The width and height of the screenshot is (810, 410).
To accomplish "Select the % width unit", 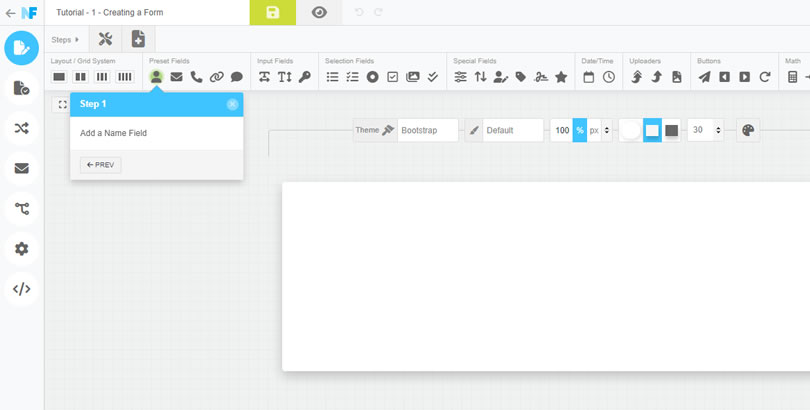I will pyautogui.click(x=580, y=130).
